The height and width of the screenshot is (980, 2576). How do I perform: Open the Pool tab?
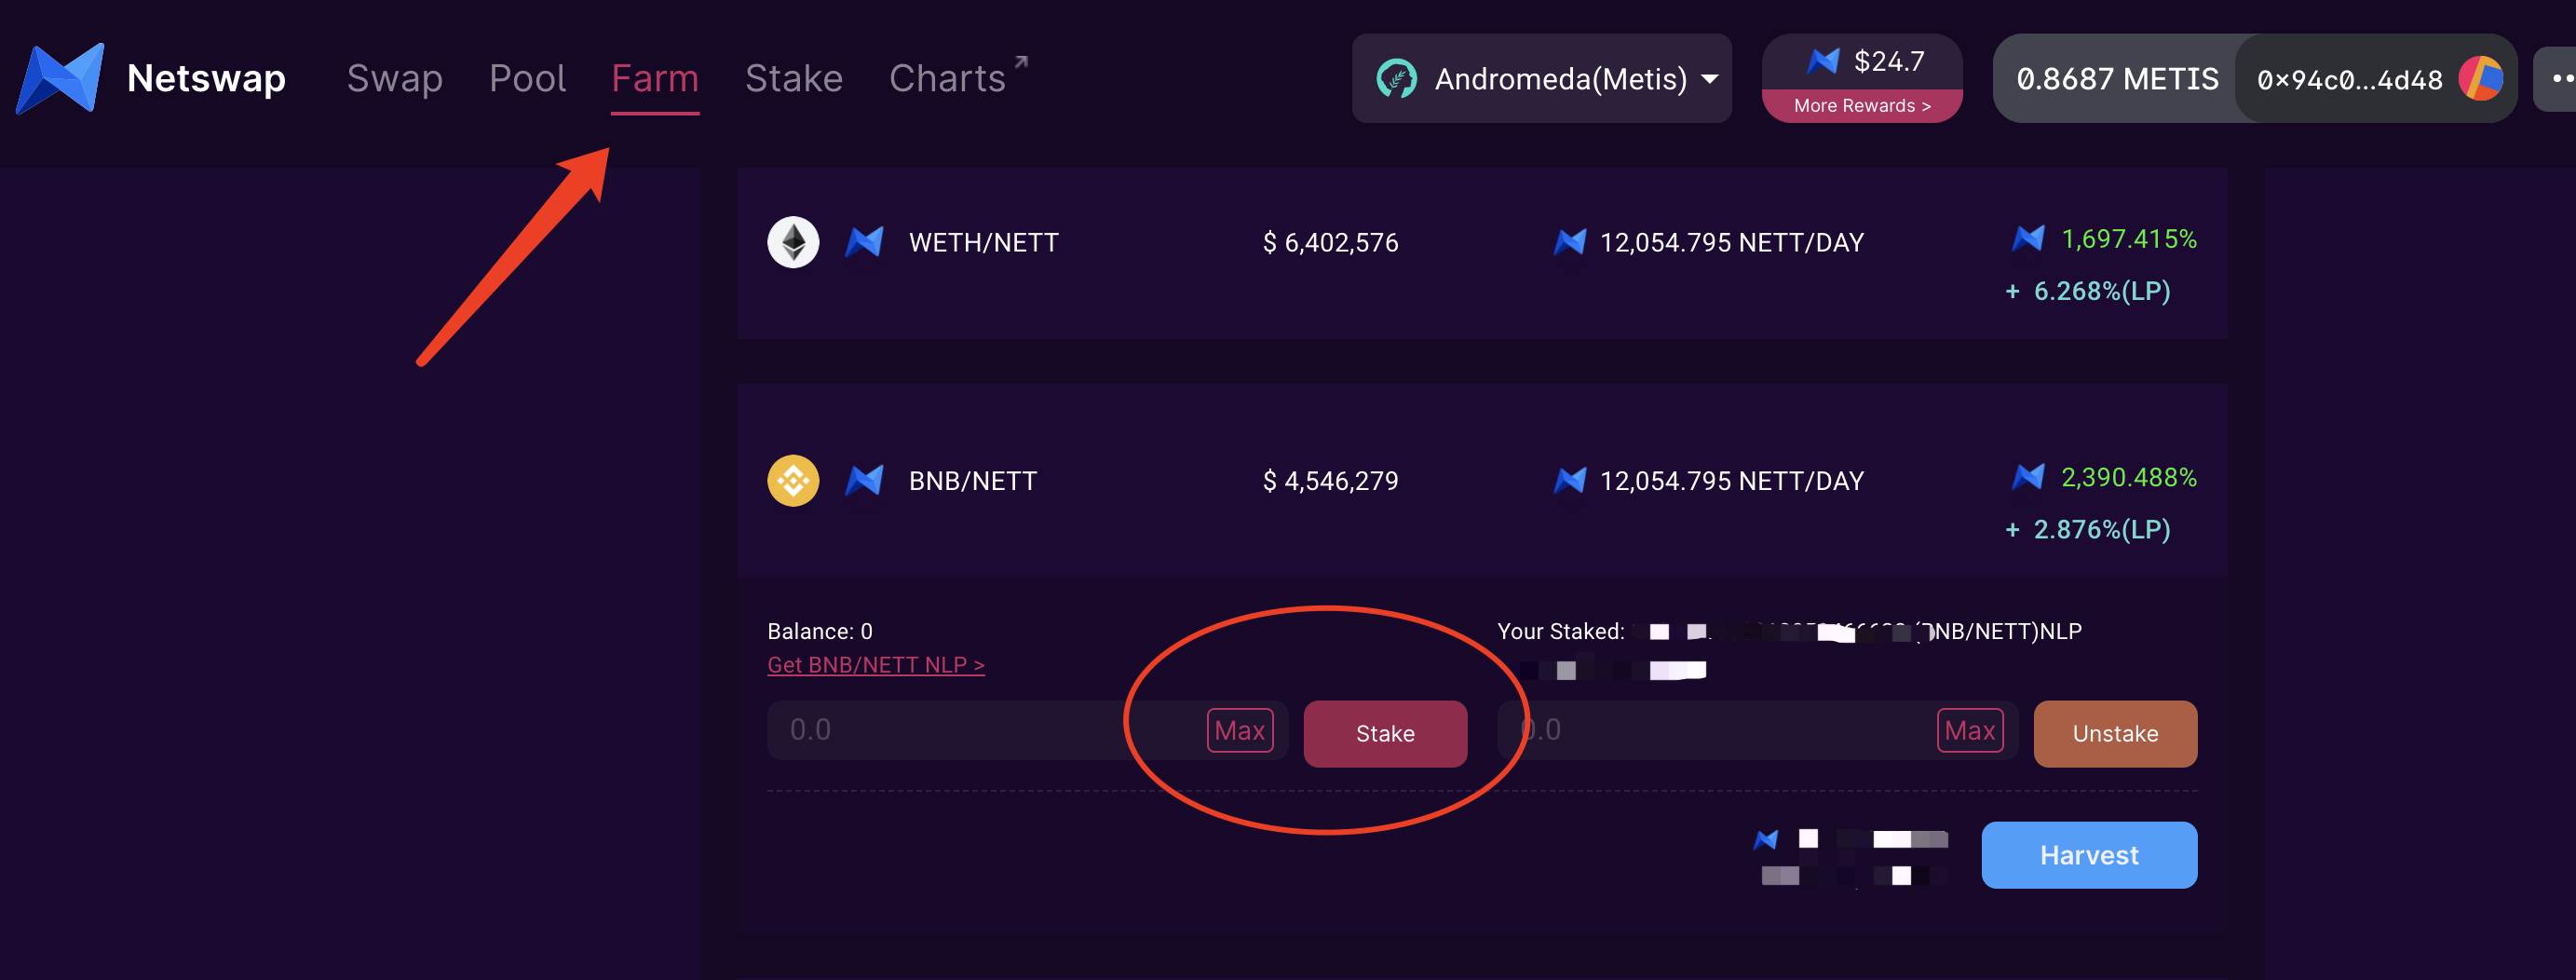point(527,78)
